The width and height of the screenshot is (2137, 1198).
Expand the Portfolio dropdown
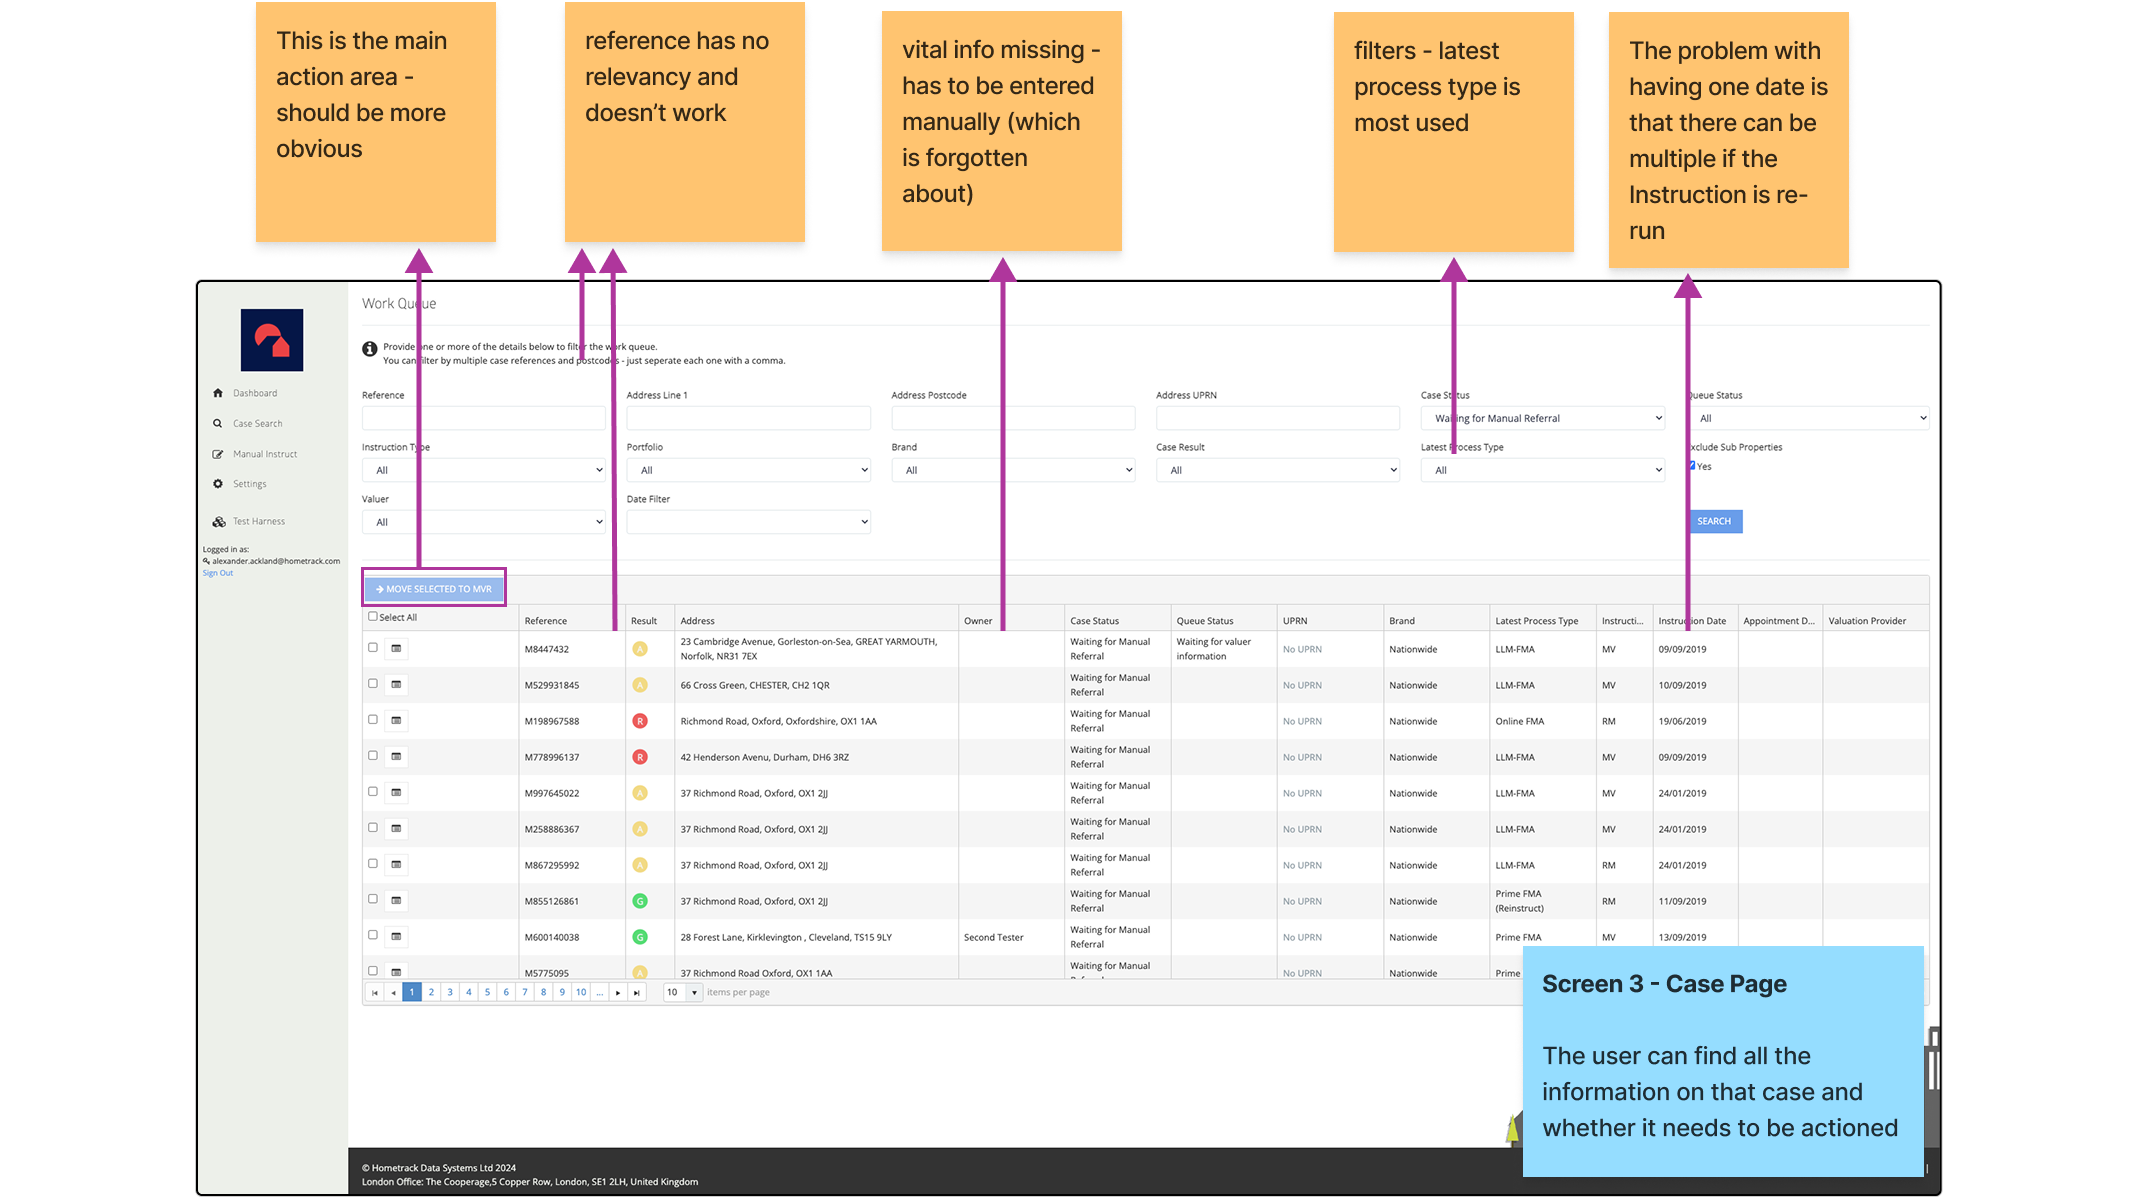click(748, 470)
